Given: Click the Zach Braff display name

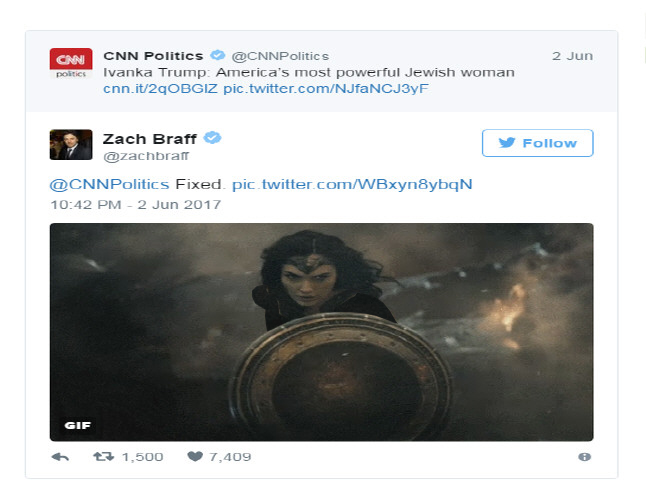Looking at the screenshot, I should click(x=150, y=139).
